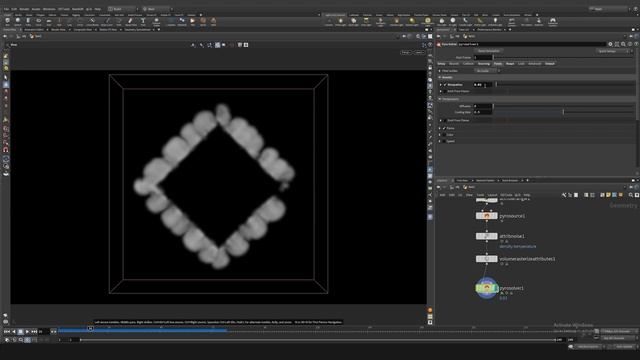Select the Helix shelf tool
Image resolution: width=640 pixels, height=360 pixels.
[213, 21]
